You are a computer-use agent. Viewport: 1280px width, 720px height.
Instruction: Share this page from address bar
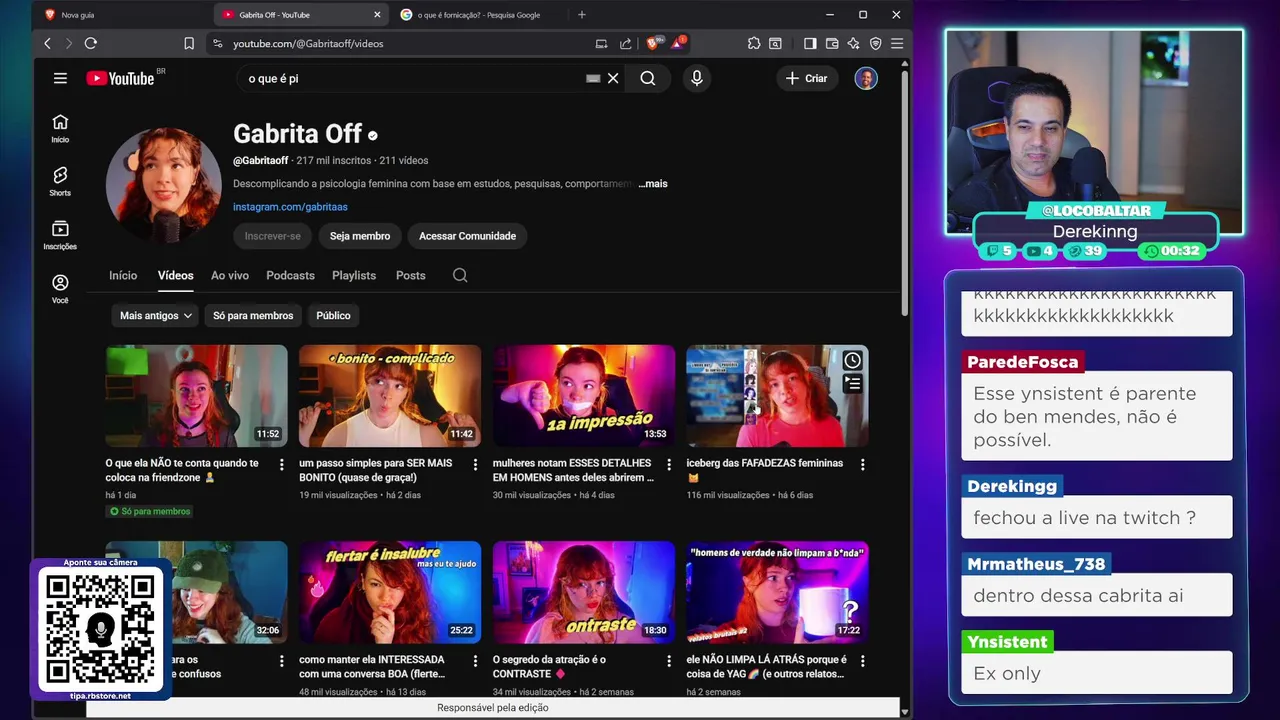626,43
